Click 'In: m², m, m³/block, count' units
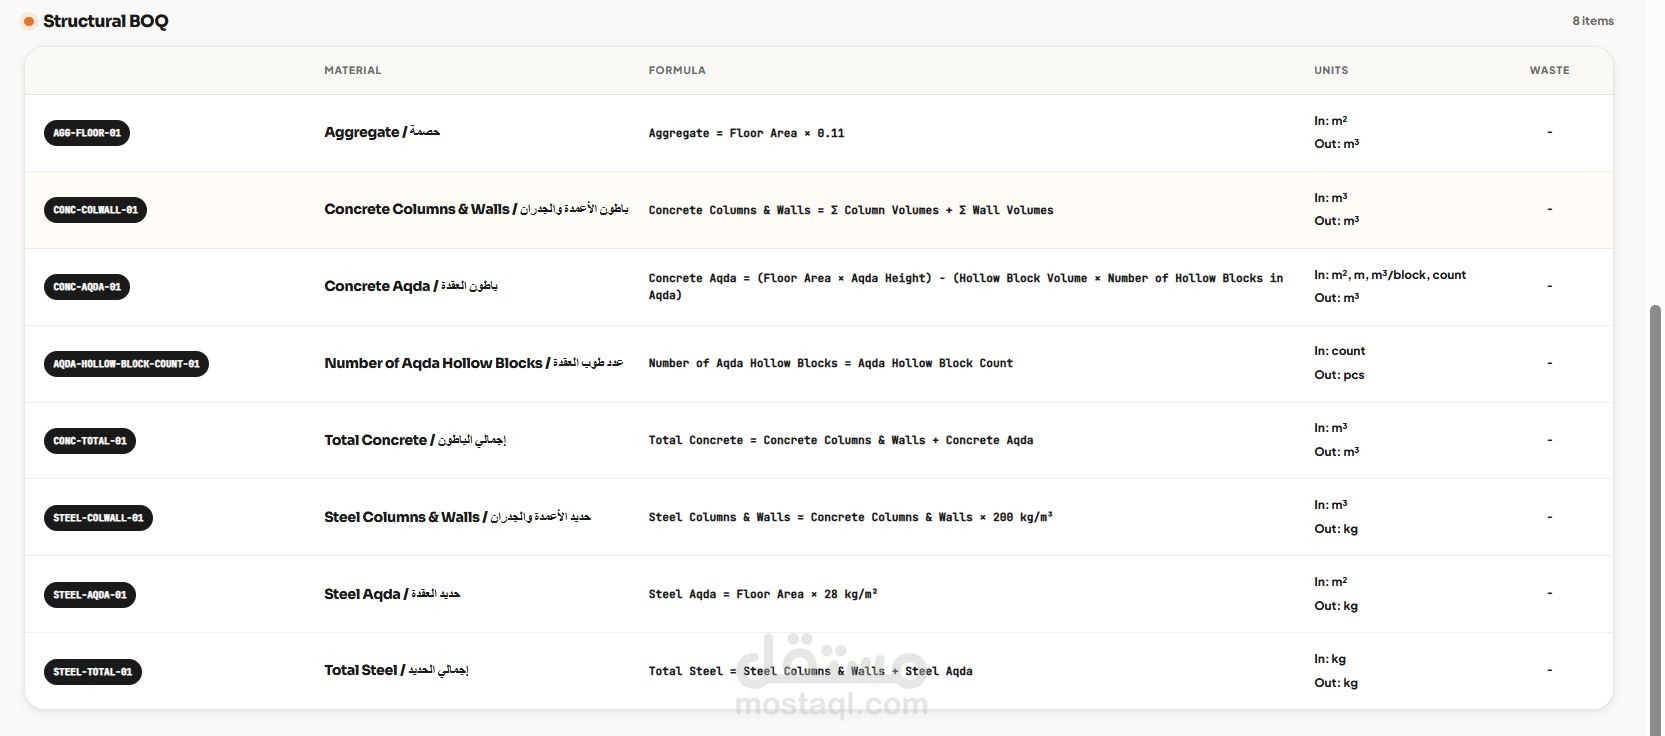The width and height of the screenshot is (1665, 736). pyautogui.click(x=1390, y=275)
